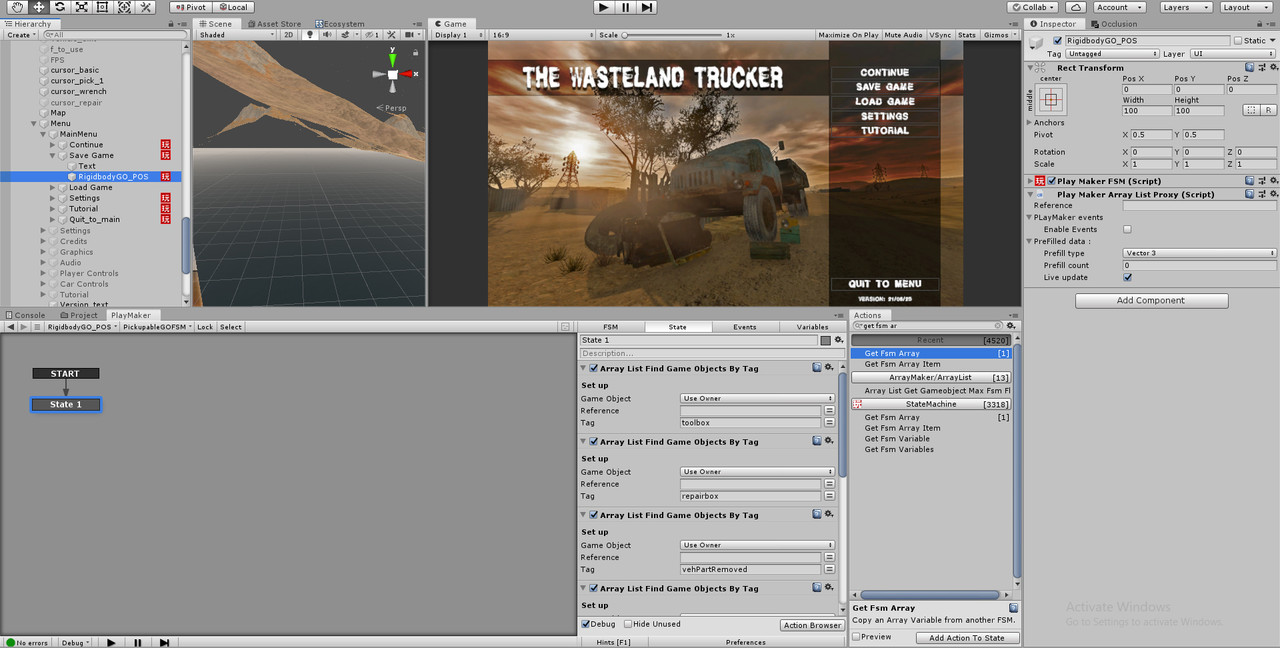Open the Use Owner dropdown above toolbox tag

(757, 399)
